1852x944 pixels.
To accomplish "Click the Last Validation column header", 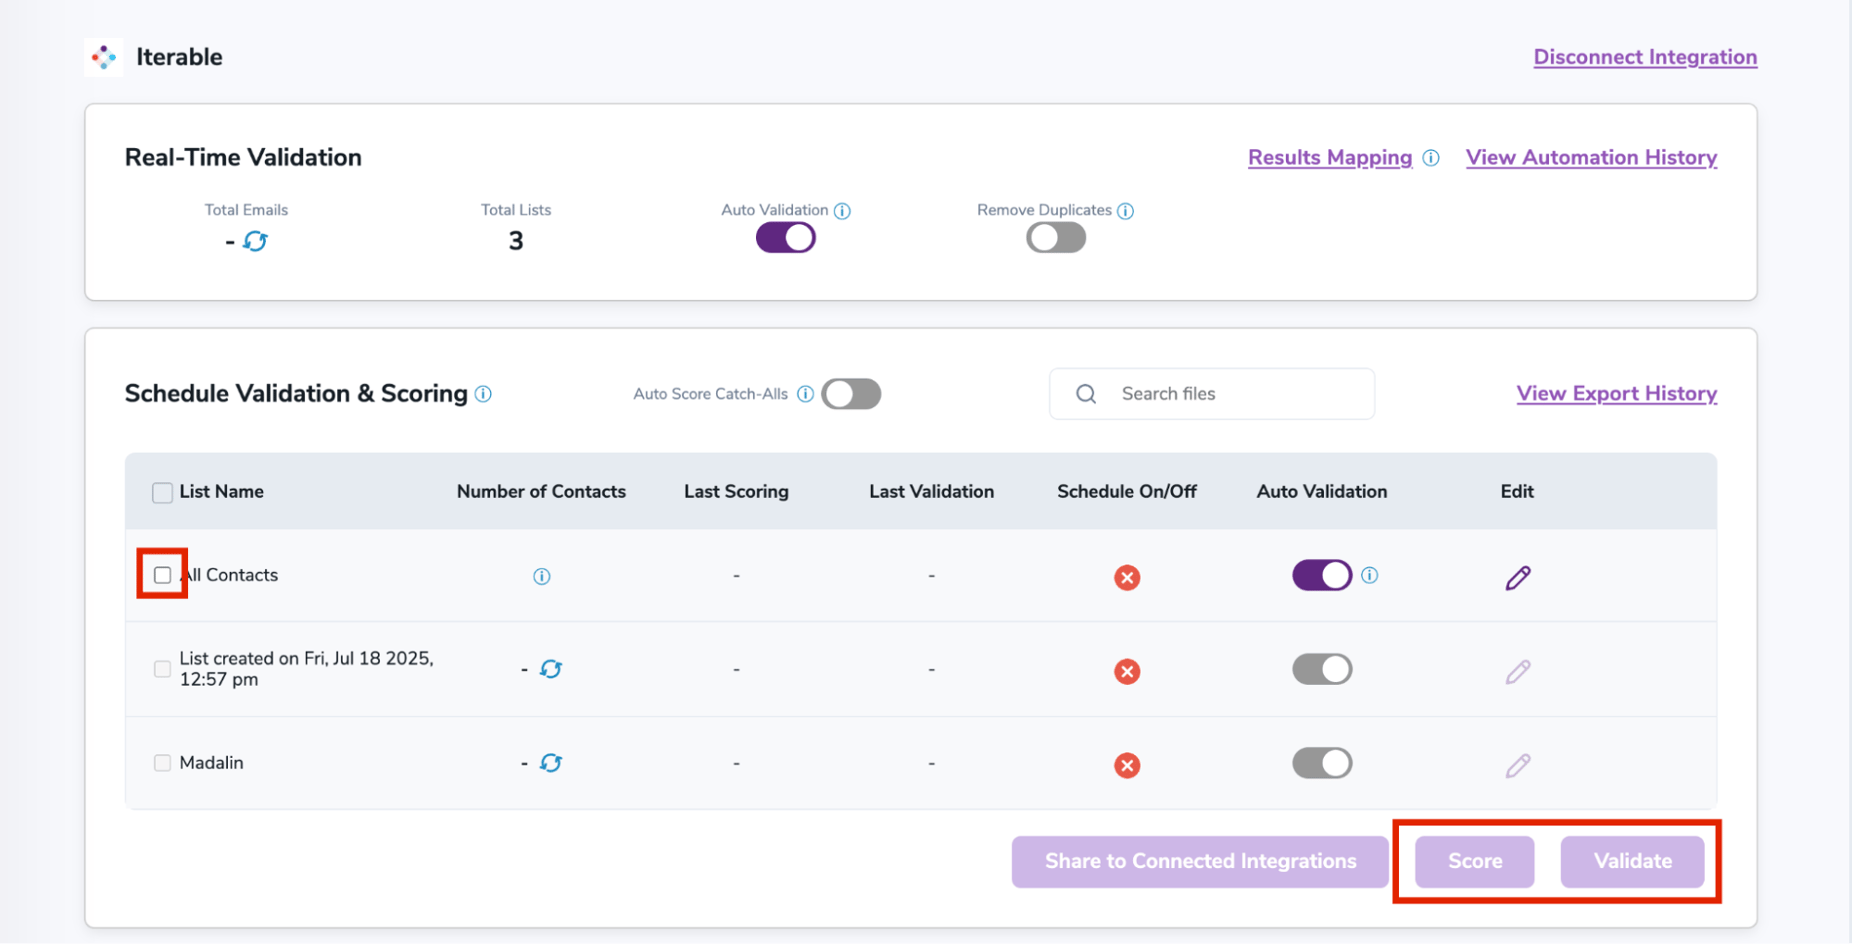I will pyautogui.click(x=931, y=492).
